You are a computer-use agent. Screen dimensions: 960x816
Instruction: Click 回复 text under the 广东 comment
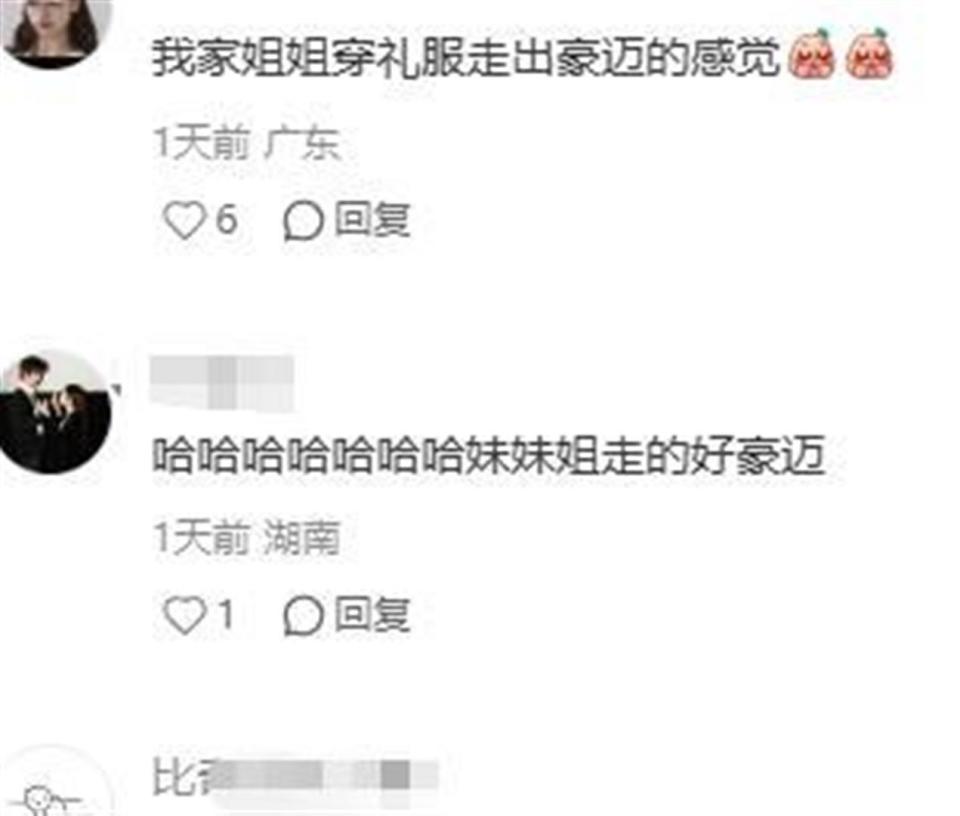[372, 220]
